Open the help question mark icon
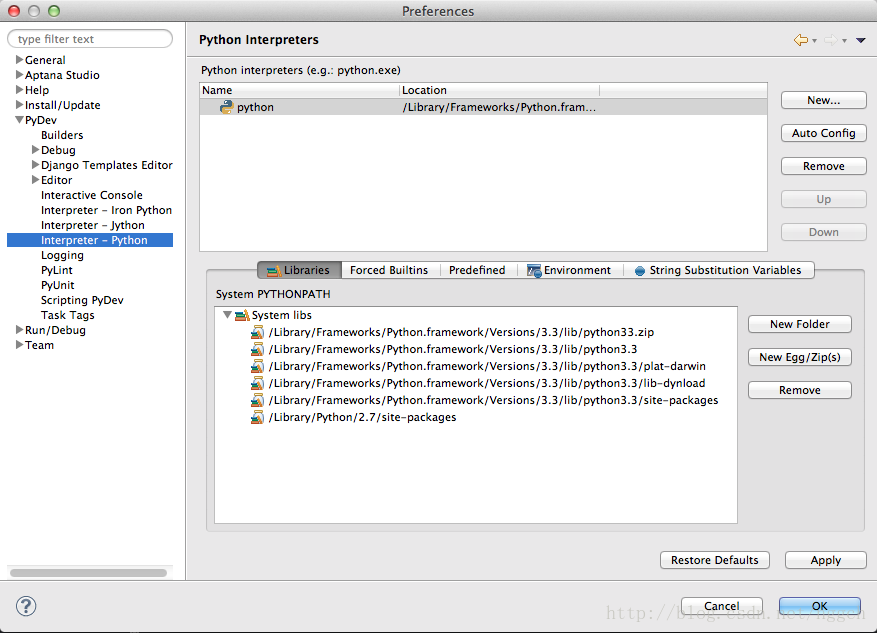Screen dimensions: 877x633 (x=26, y=606)
